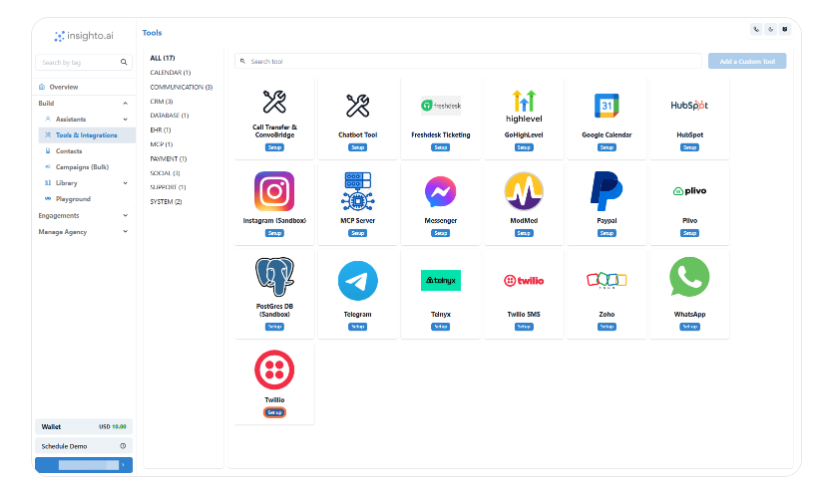Filter tools by DATABASE (1)
820x490 pixels.
[169, 116]
